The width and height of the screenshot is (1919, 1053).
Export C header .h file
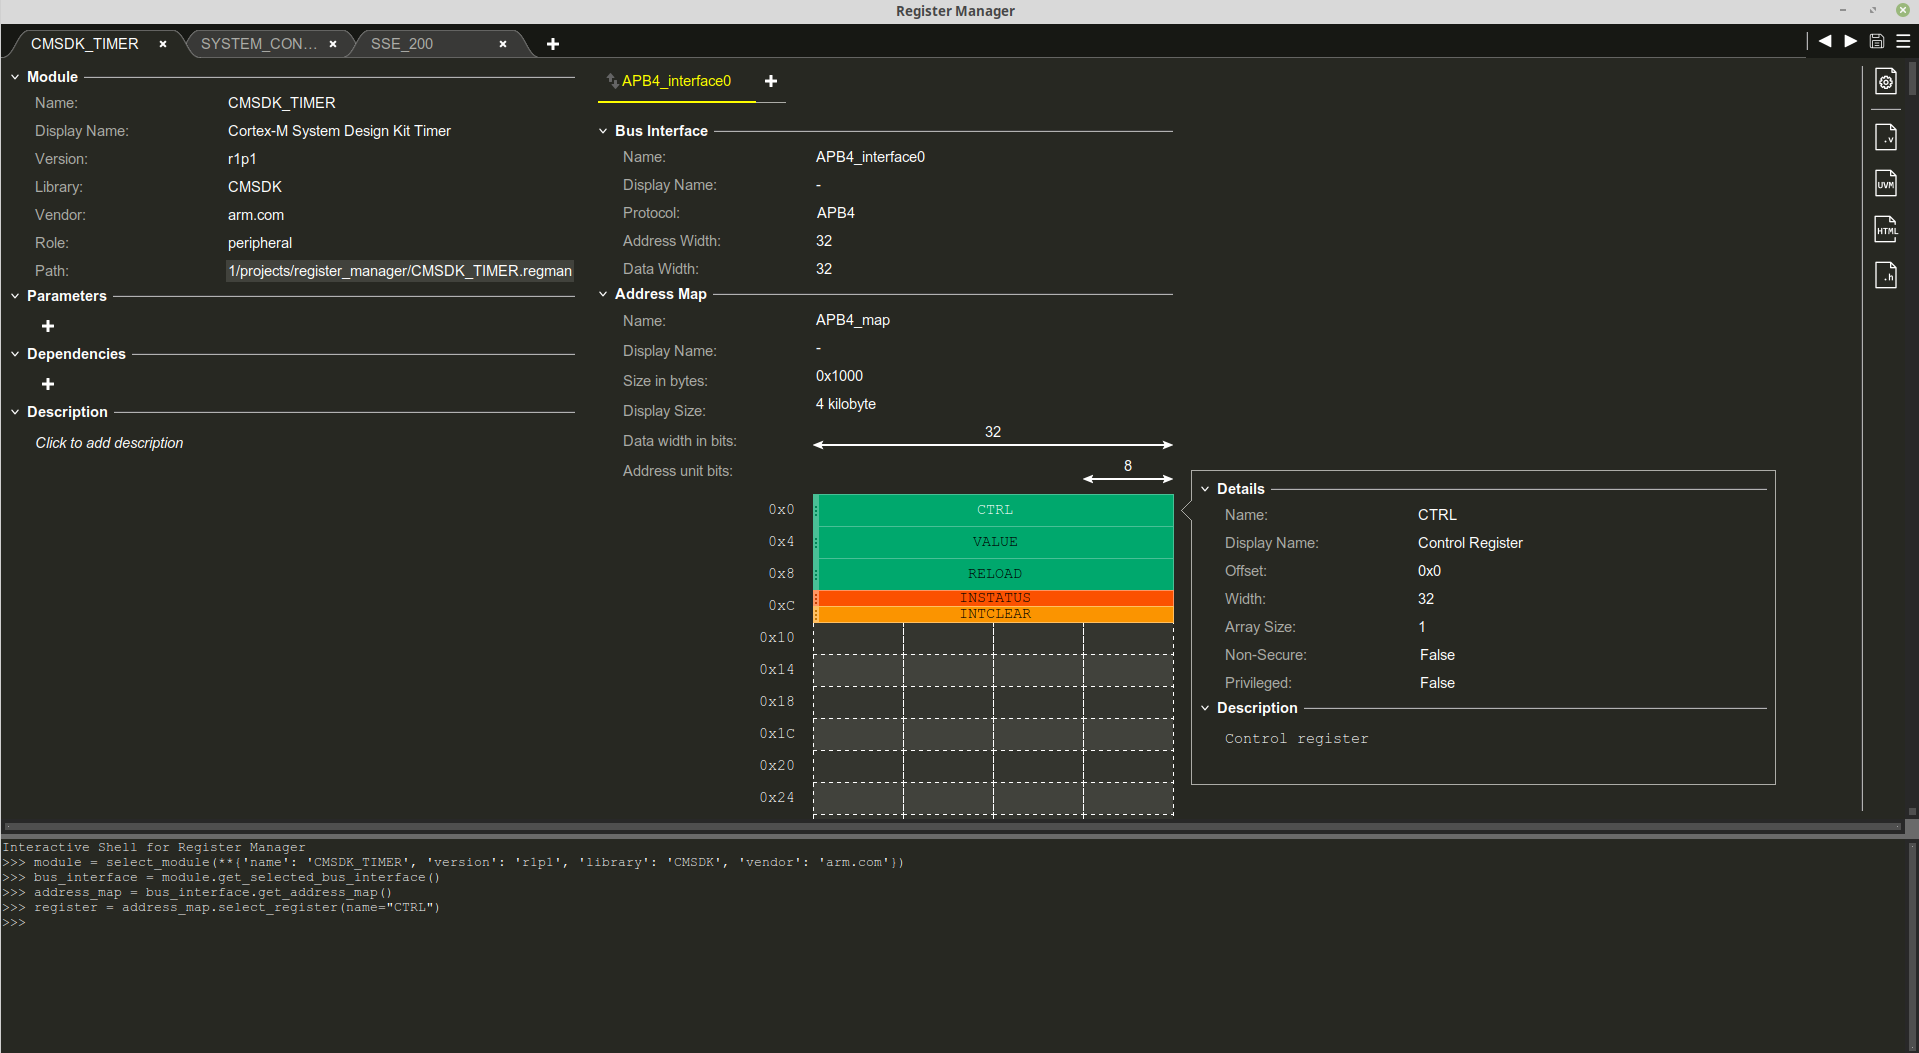[1886, 275]
